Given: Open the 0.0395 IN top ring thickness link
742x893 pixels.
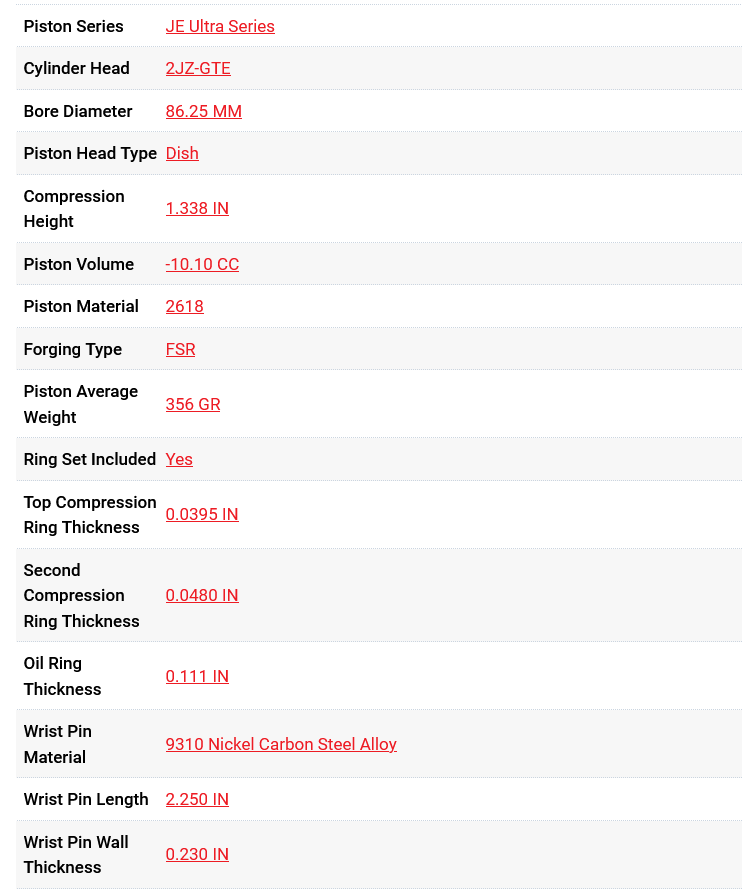Looking at the screenshot, I should pyautogui.click(x=202, y=514).
